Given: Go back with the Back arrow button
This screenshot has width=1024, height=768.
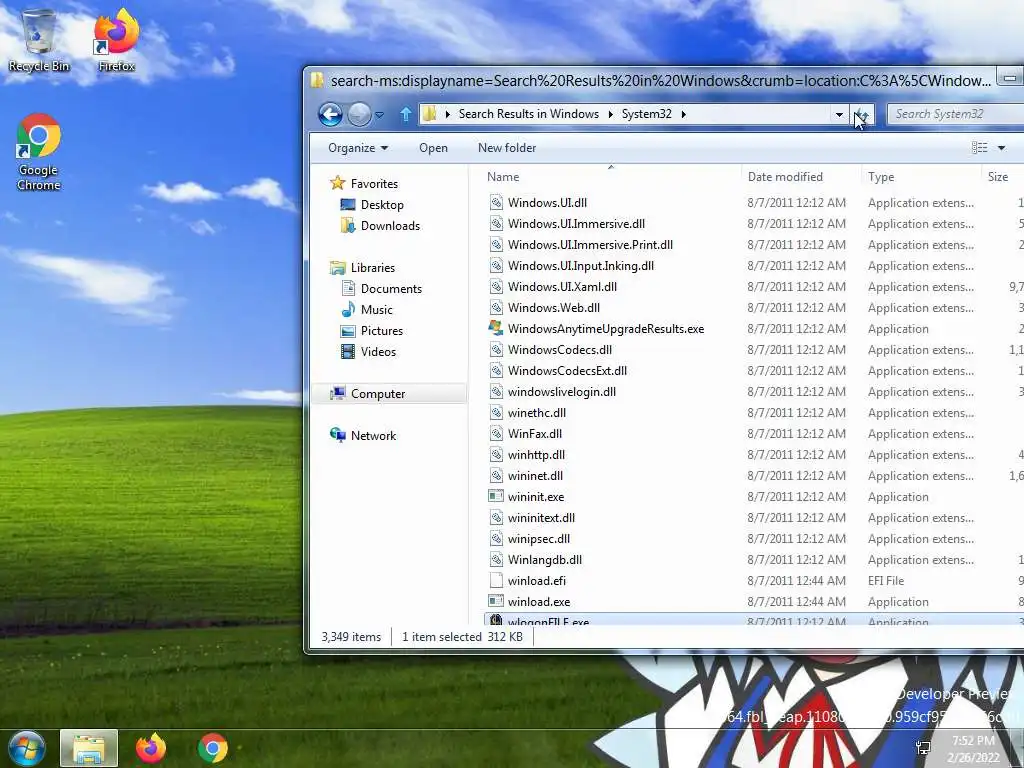Looking at the screenshot, I should tap(330, 114).
